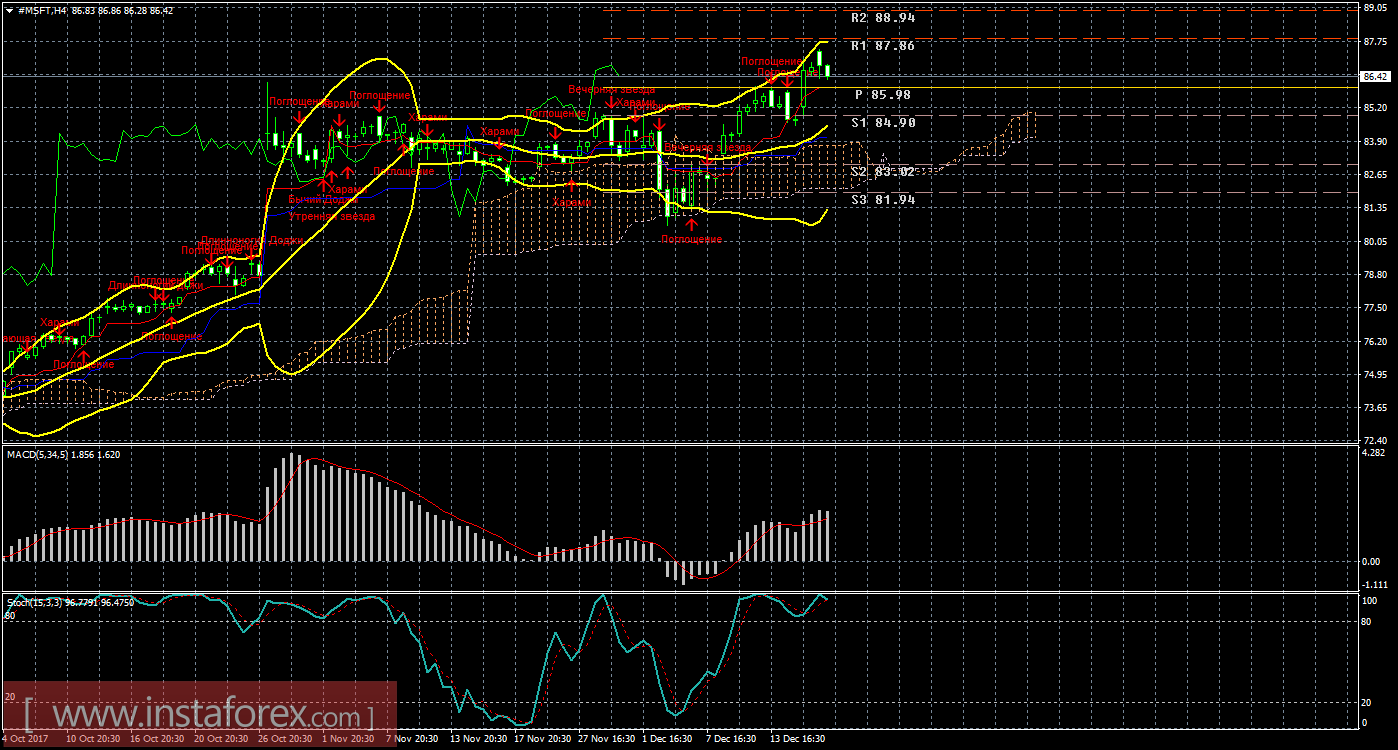1398x750 pixels.
Task: Select the R2 88.94 resistance label
Action: [x=882, y=18]
